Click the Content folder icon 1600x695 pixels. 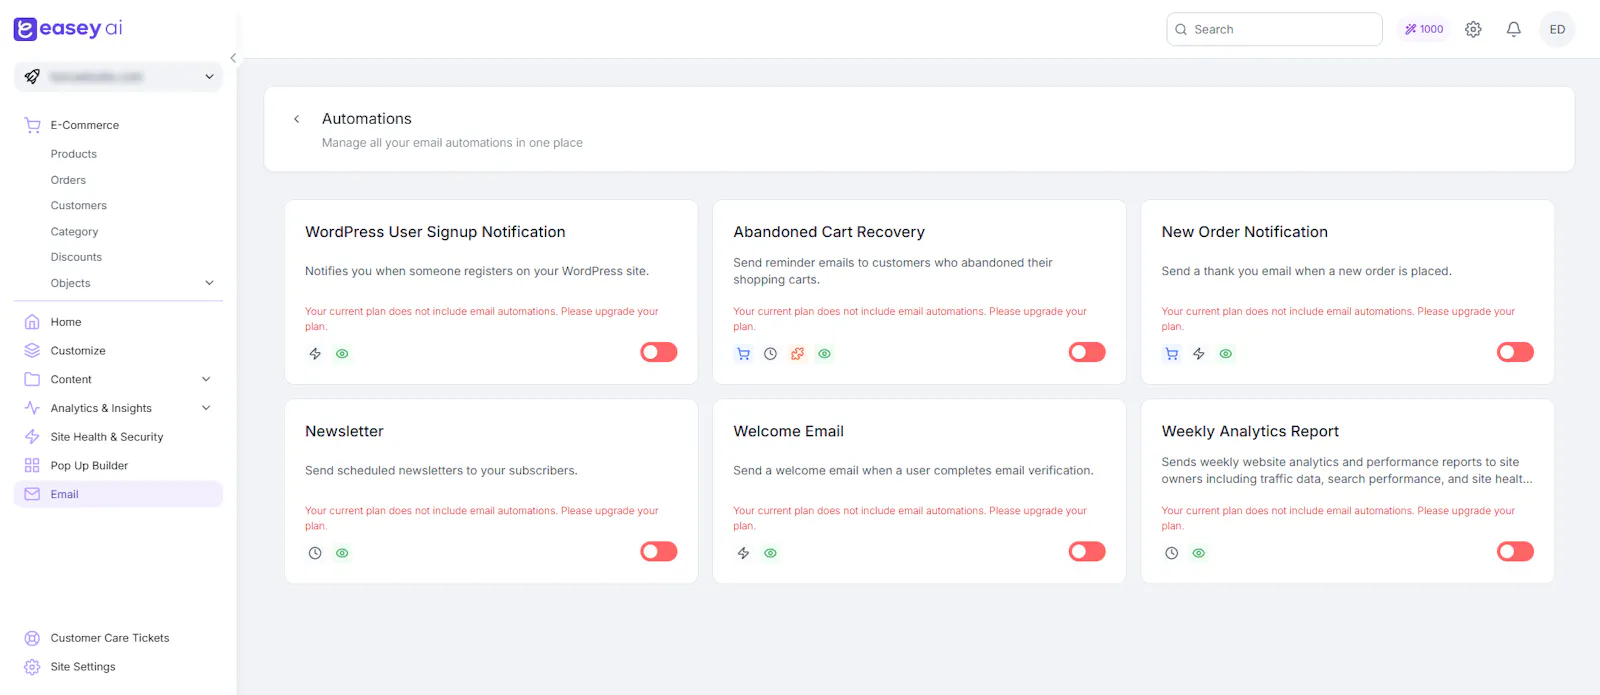pos(32,379)
